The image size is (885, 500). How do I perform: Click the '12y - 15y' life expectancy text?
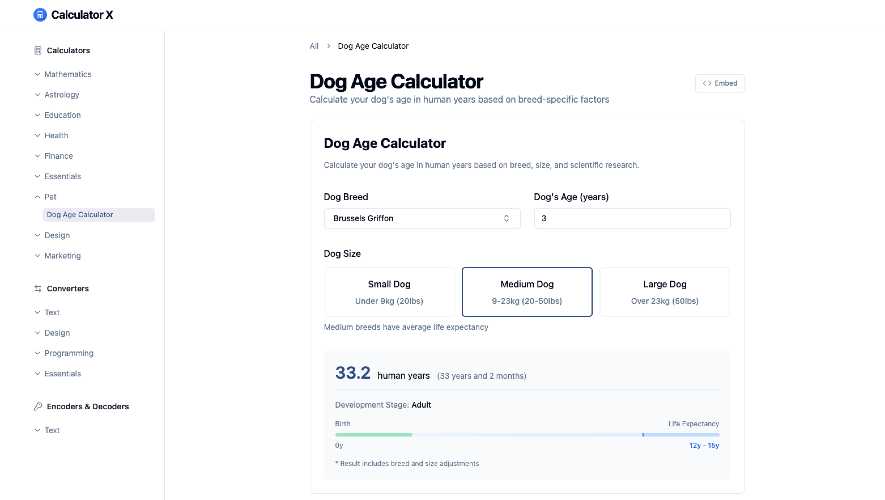[x=704, y=445]
